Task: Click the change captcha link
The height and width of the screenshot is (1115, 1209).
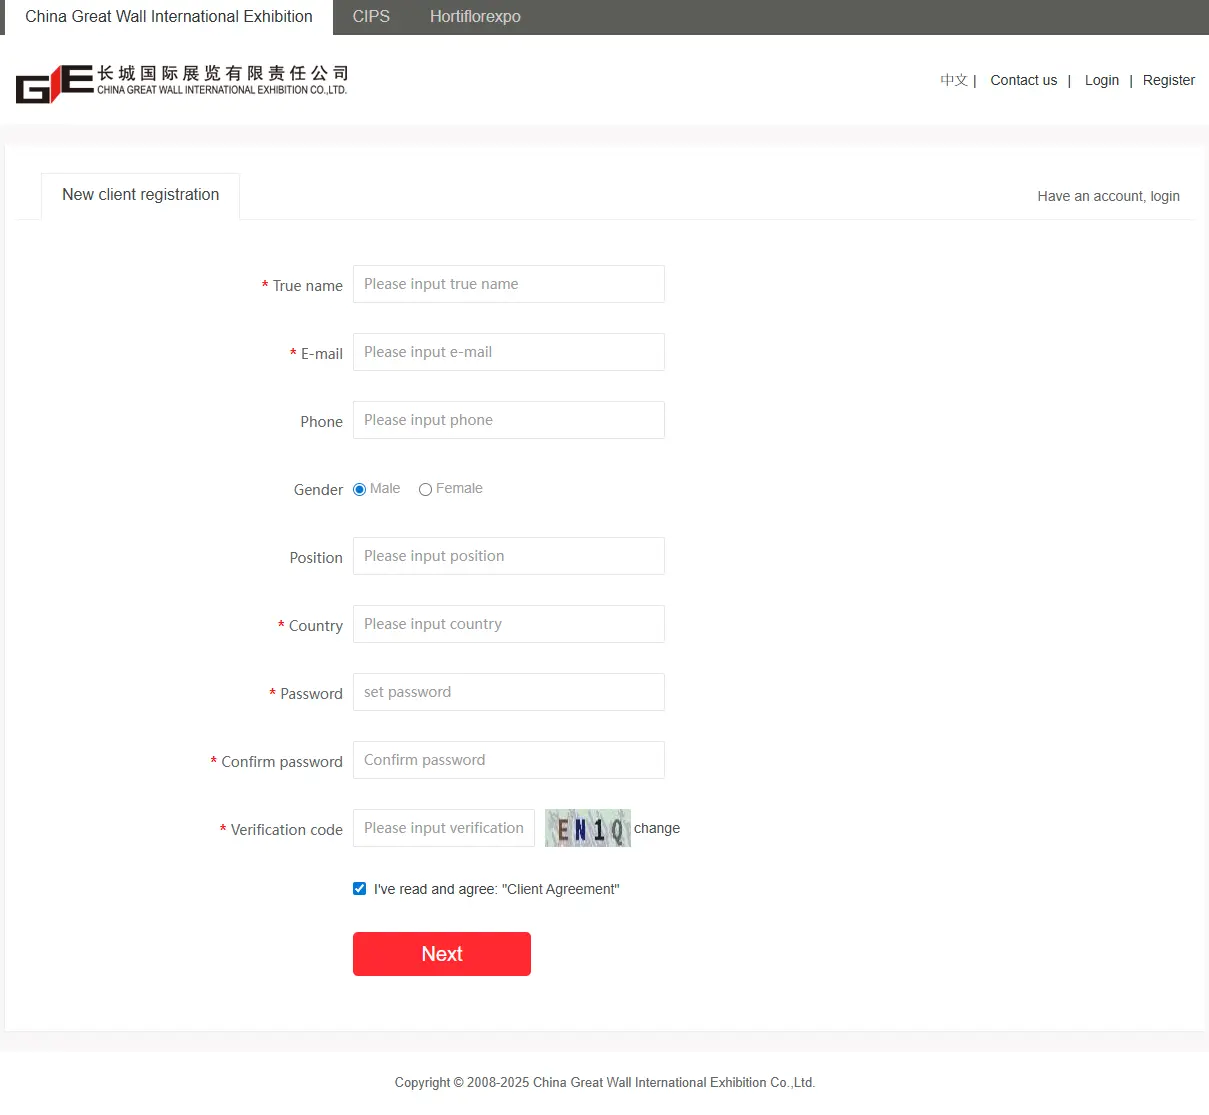Action: pyautogui.click(x=657, y=828)
